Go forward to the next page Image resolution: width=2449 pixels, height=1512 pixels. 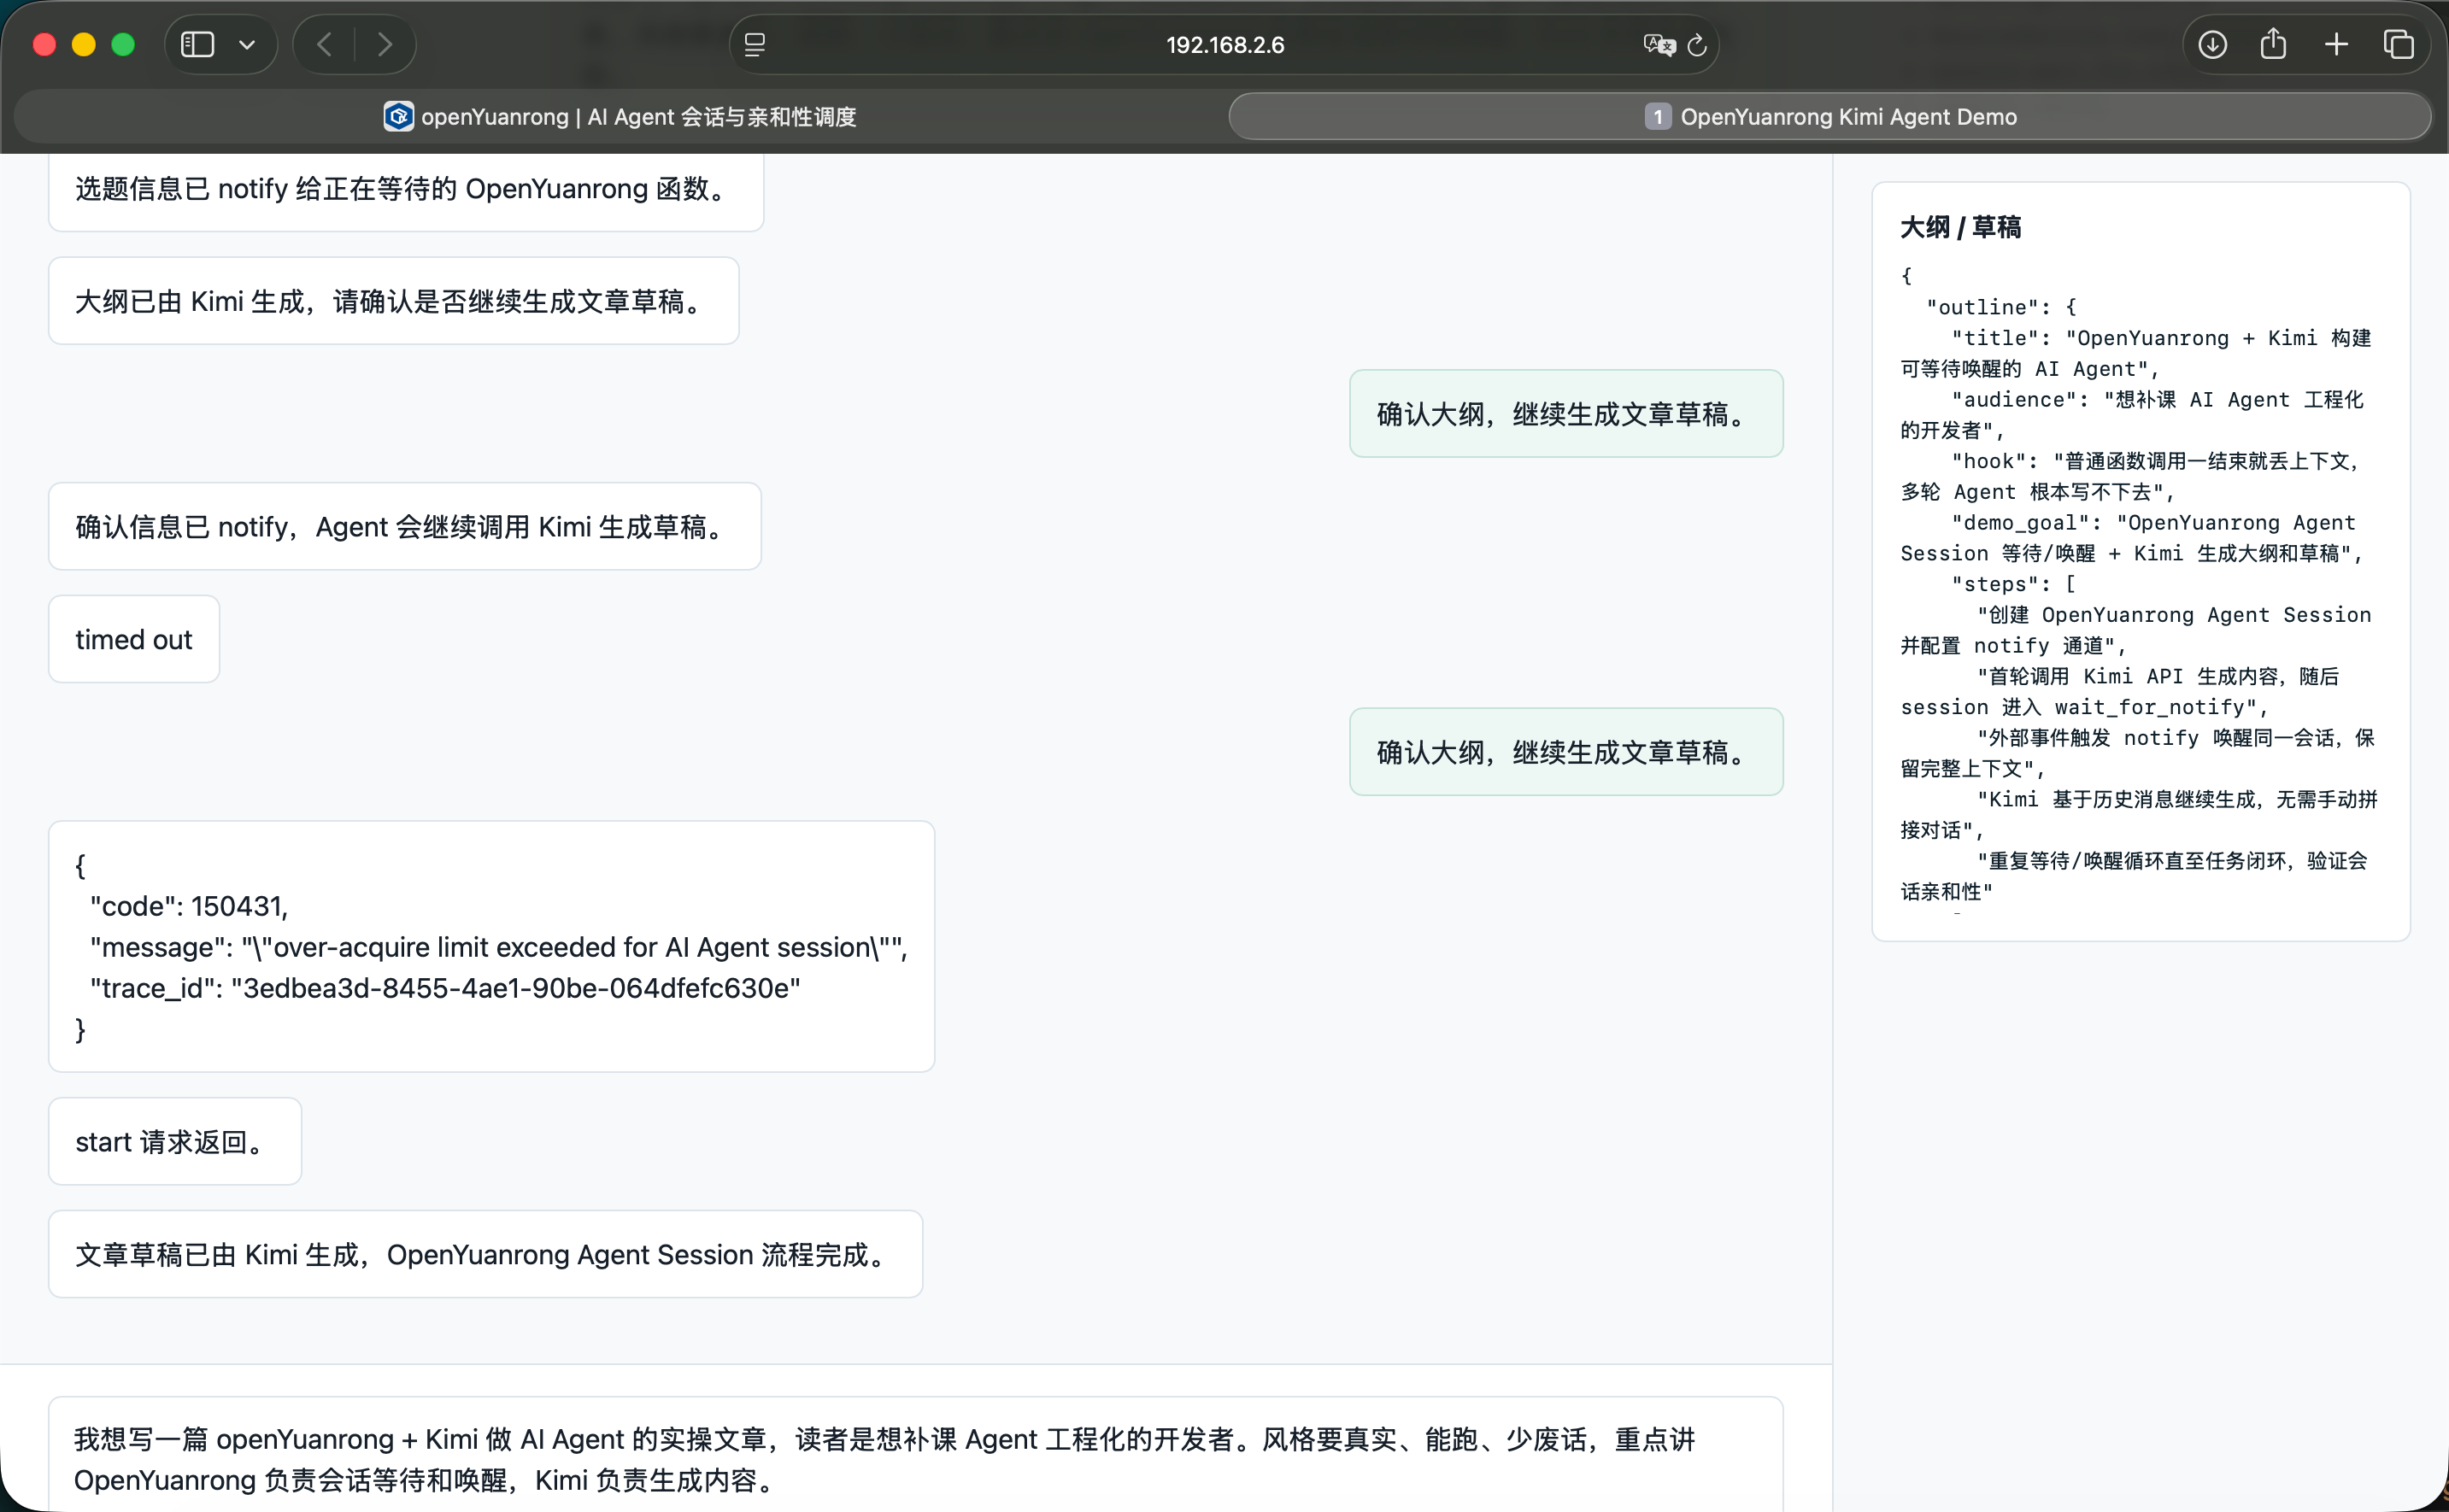(385, 45)
